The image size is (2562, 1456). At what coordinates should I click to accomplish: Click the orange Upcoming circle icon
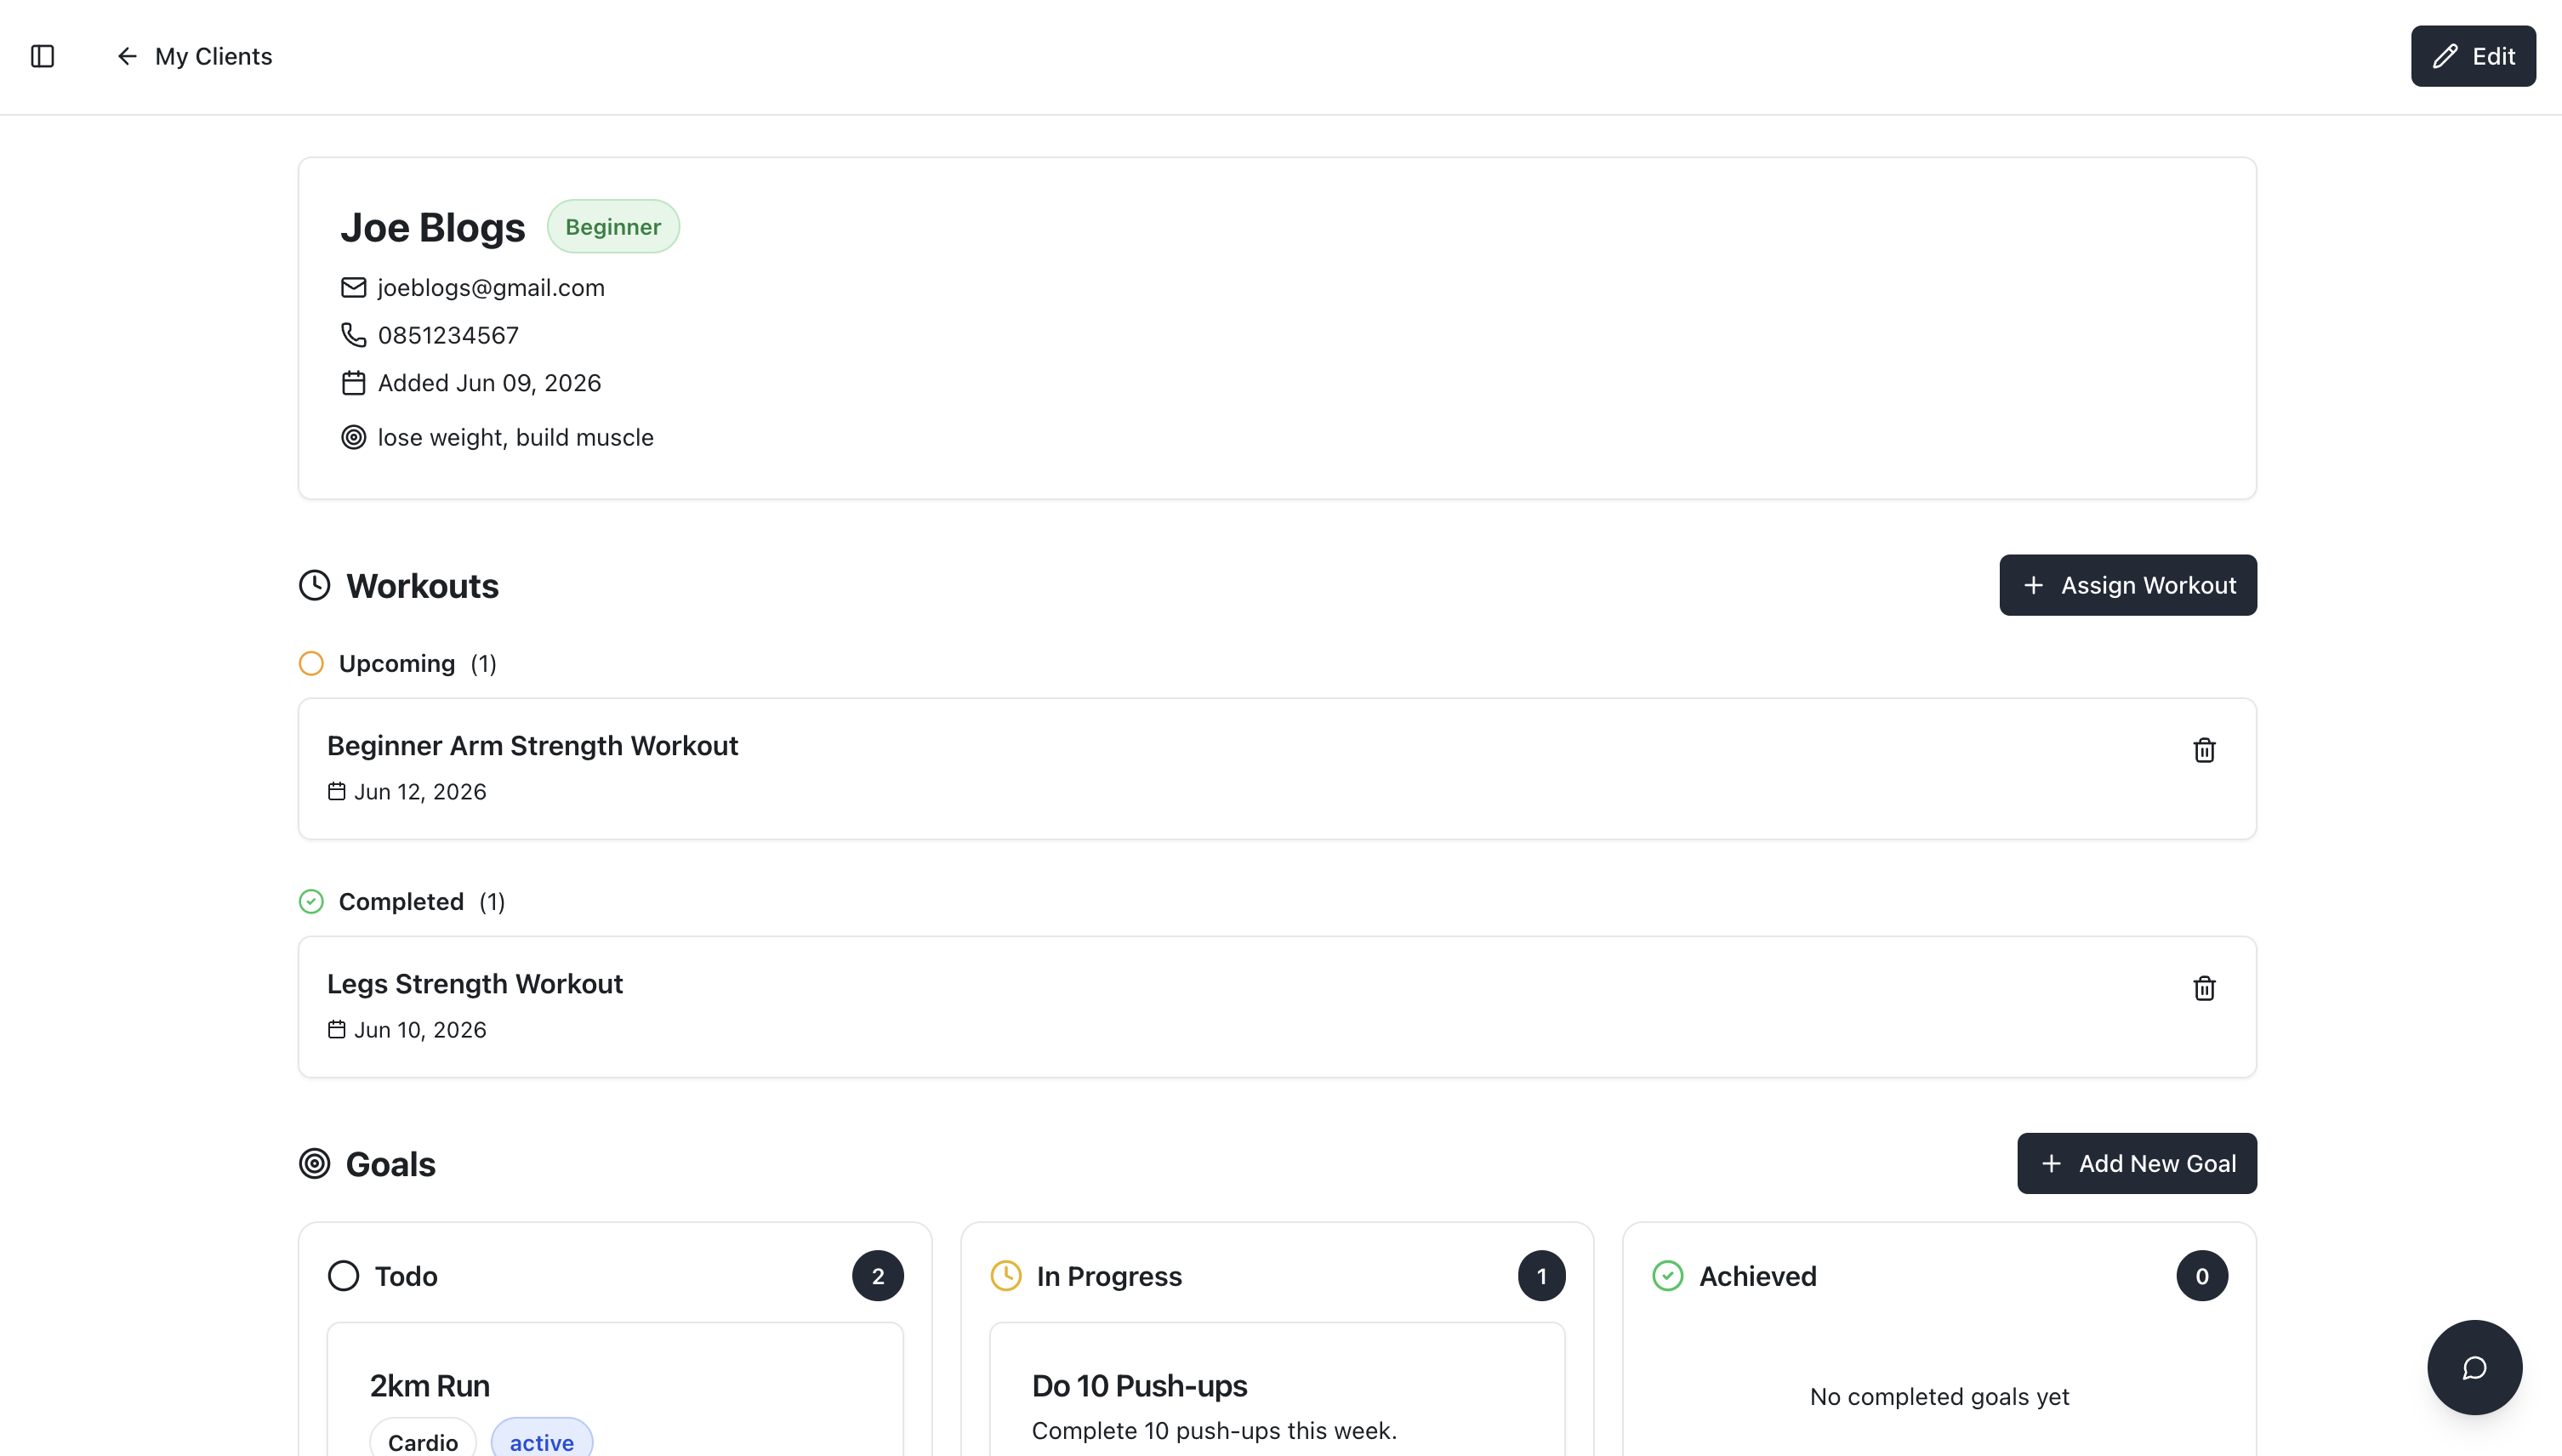coord(311,663)
